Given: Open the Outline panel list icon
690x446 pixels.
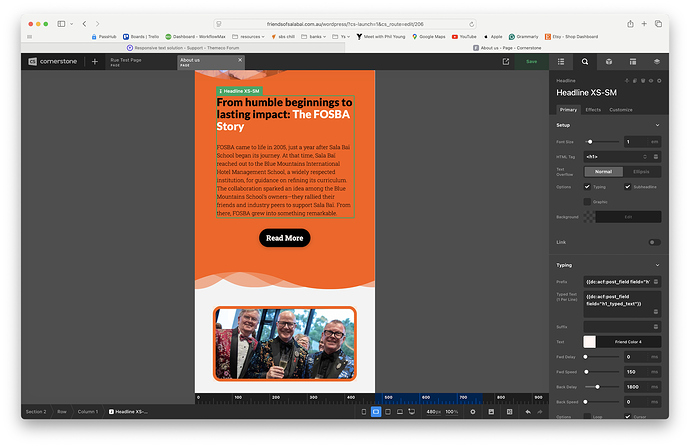Looking at the screenshot, I should tap(561, 62).
